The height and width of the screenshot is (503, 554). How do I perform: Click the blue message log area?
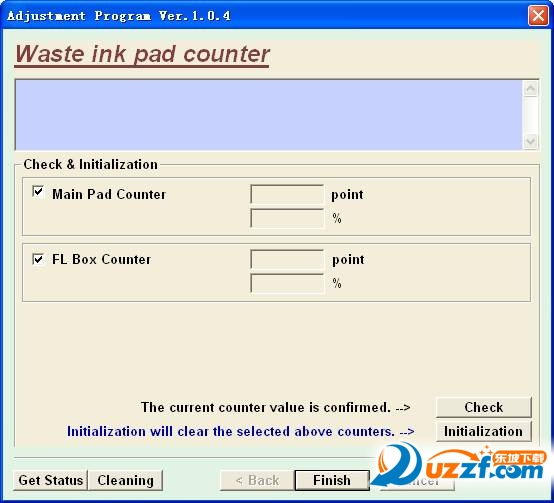tap(269, 115)
